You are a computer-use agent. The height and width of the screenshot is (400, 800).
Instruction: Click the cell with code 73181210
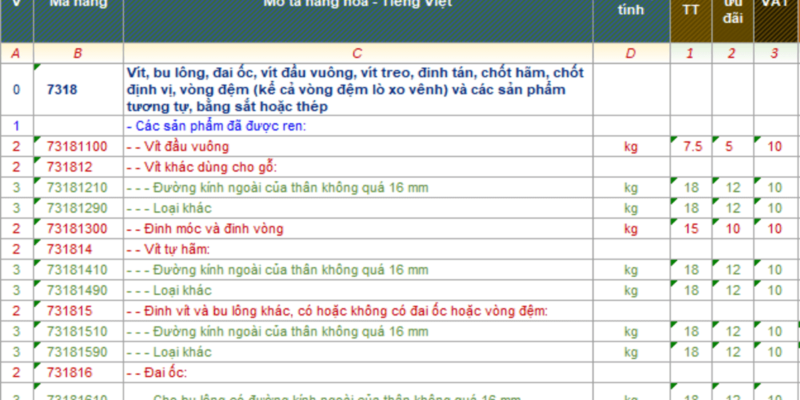[x=77, y=187]
